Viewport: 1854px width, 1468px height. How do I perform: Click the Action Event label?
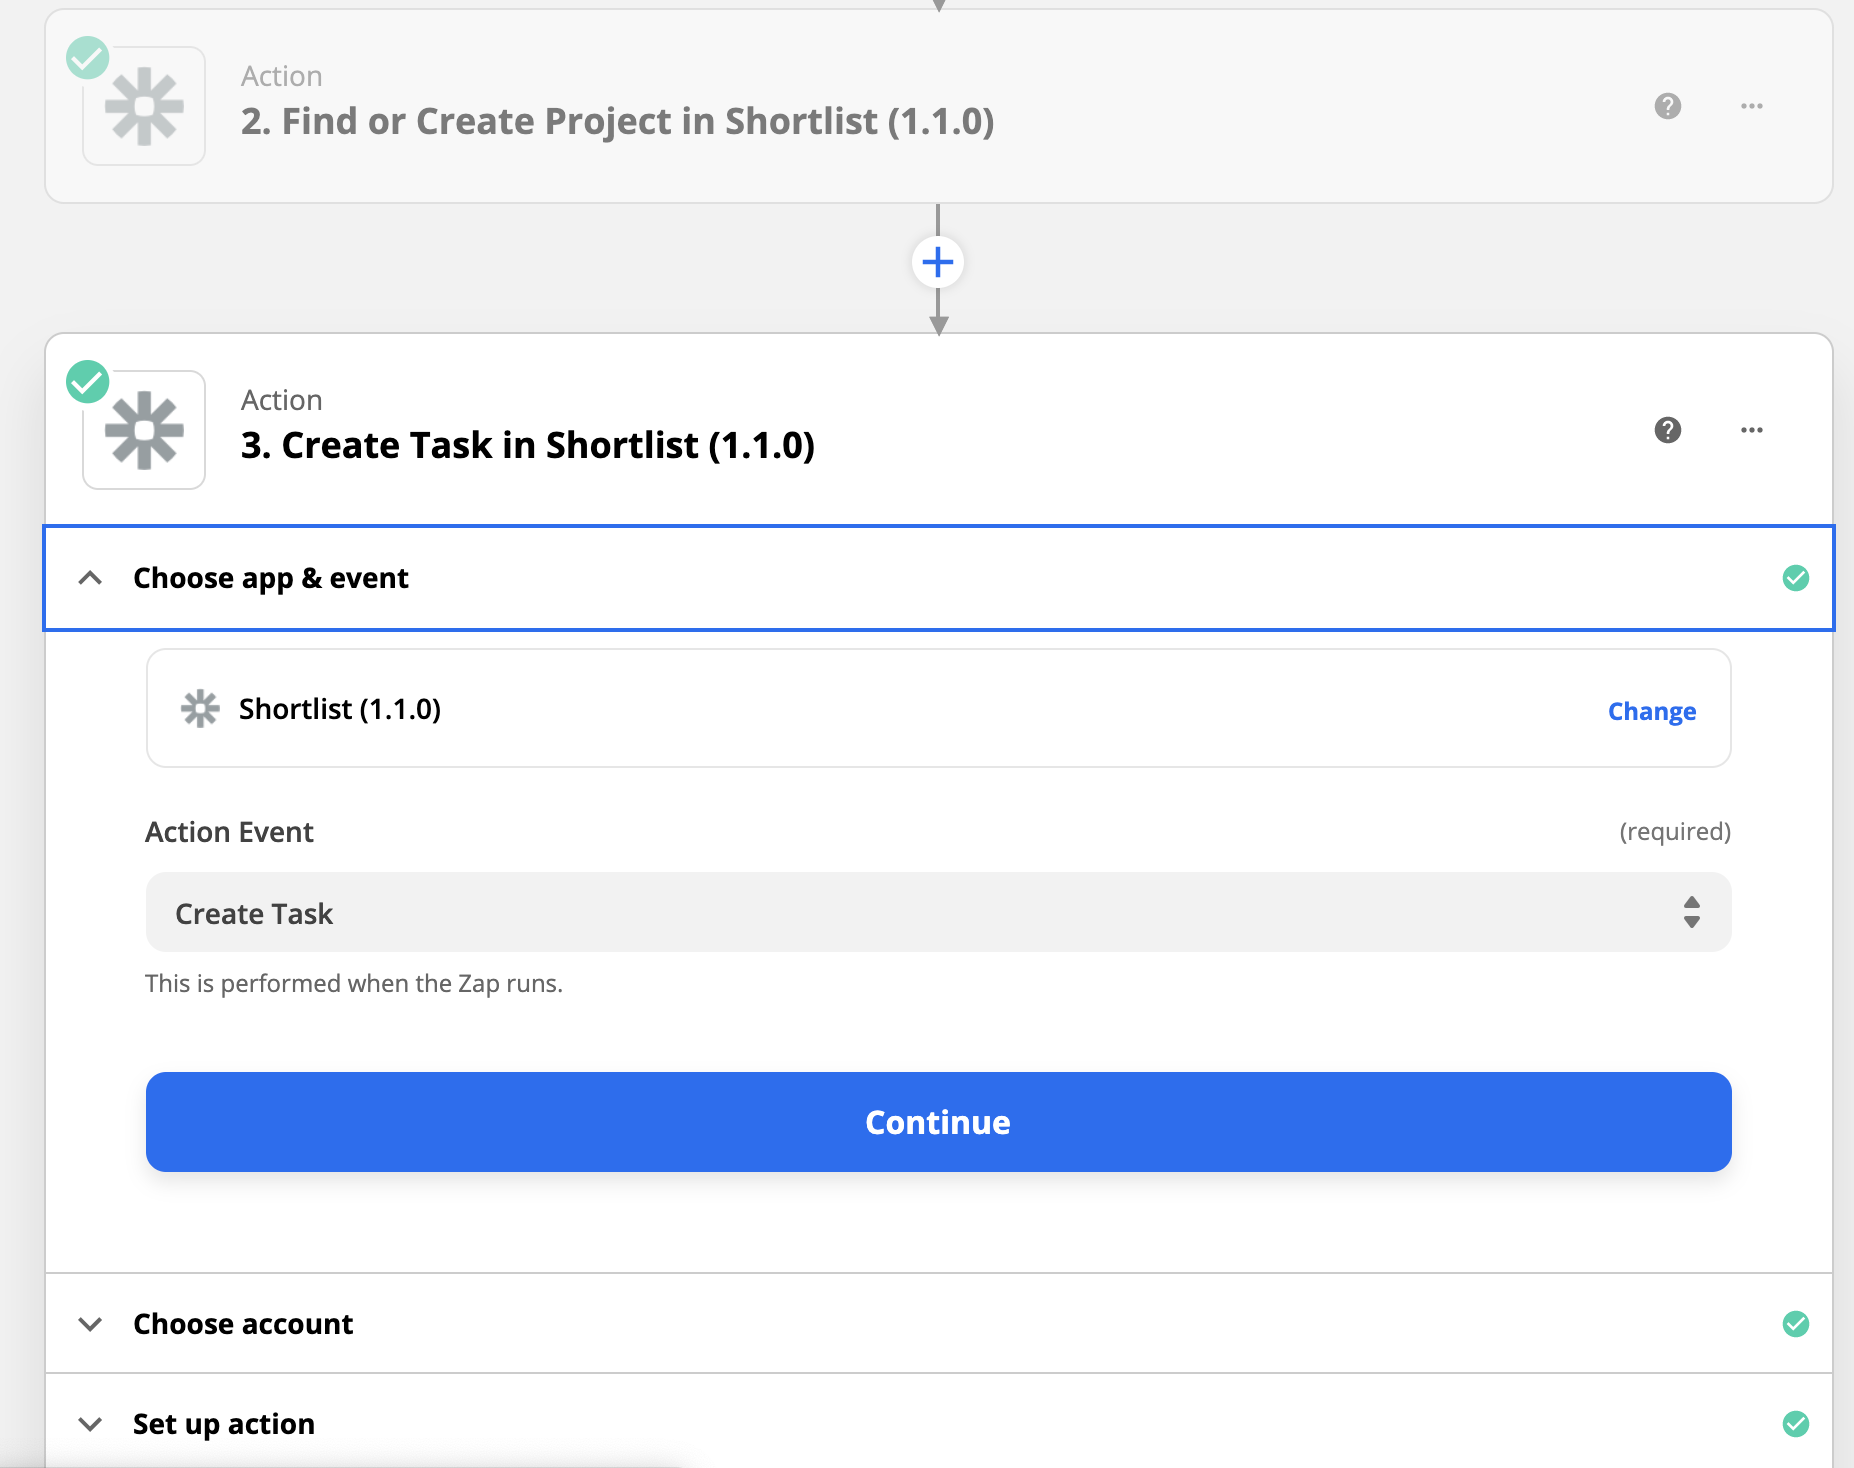[x=229, y=832]
